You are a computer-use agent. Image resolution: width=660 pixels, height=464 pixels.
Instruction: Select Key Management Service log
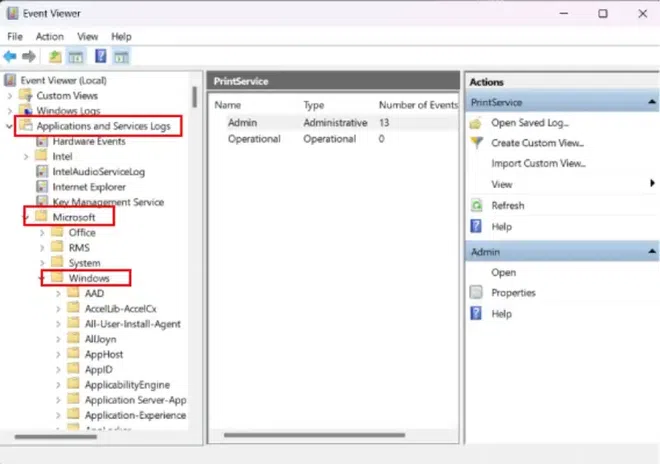[x=108, y=202]
